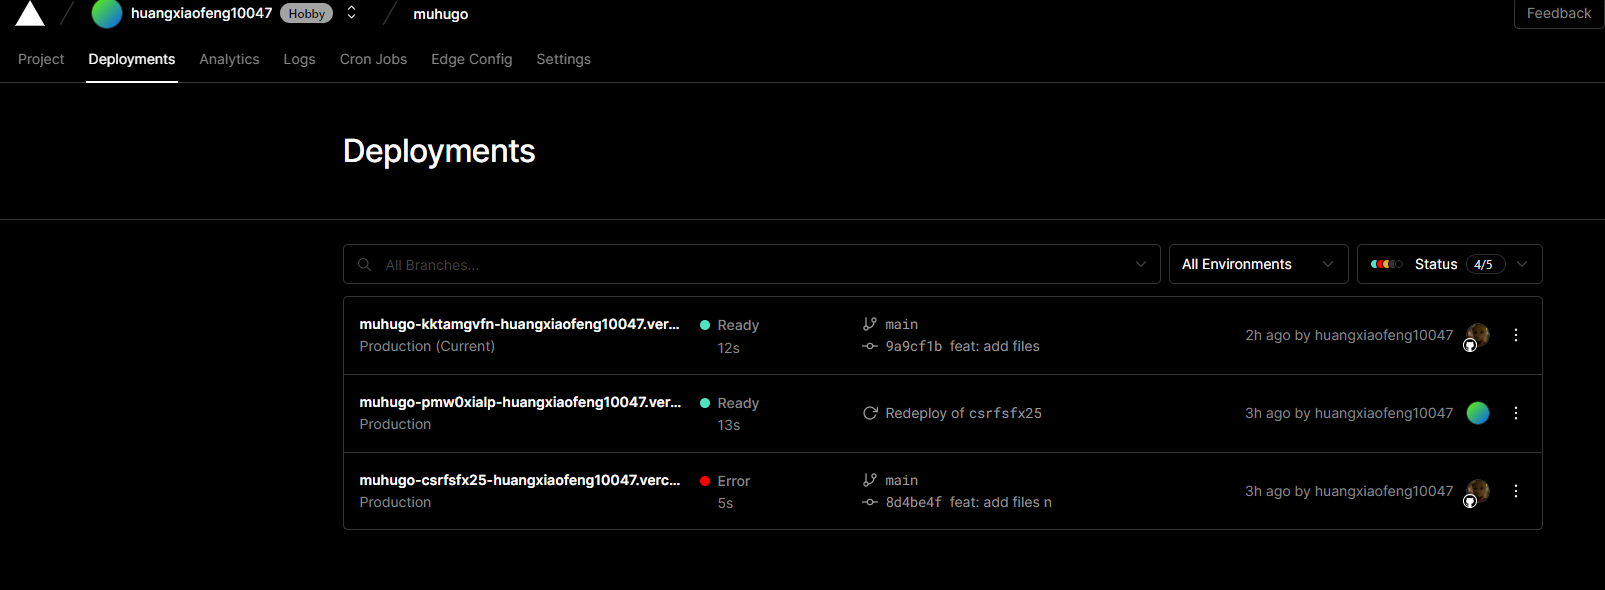Click main branch in kktamgvfn row

click(901, 324)
